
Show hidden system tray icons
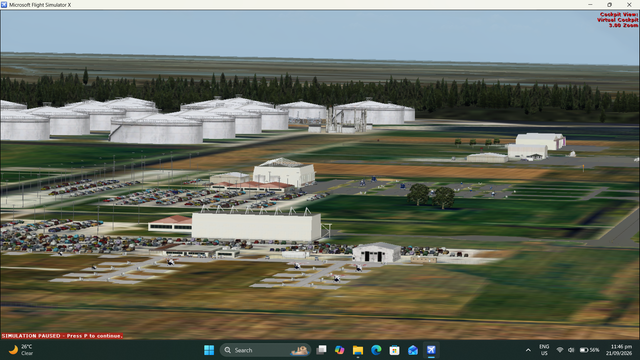tap(528, 350)
